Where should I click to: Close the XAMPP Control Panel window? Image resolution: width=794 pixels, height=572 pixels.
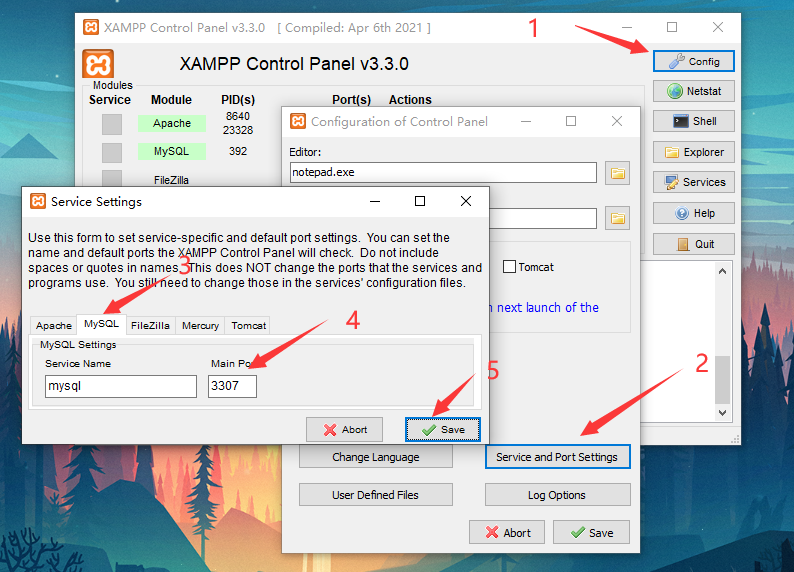click(718, 27)
